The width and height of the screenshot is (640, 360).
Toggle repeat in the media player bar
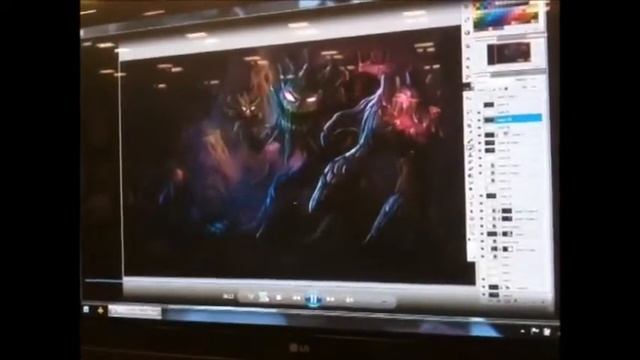[x=264, y=298]
